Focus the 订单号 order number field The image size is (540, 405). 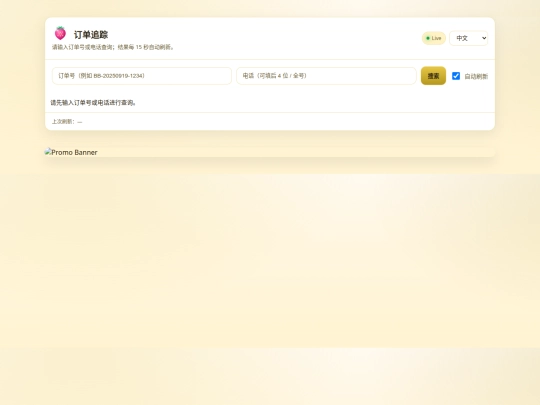coord(142,76)
